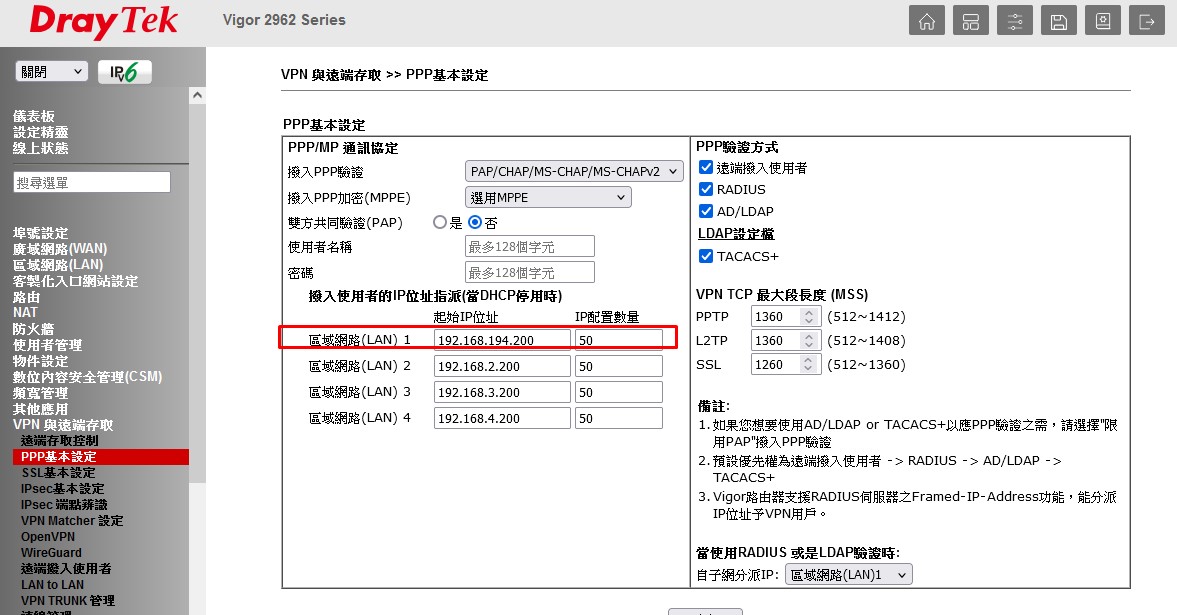Click the DrayTek logo
This screenshot has height=615, width=1177.
[x=104, y=22]
